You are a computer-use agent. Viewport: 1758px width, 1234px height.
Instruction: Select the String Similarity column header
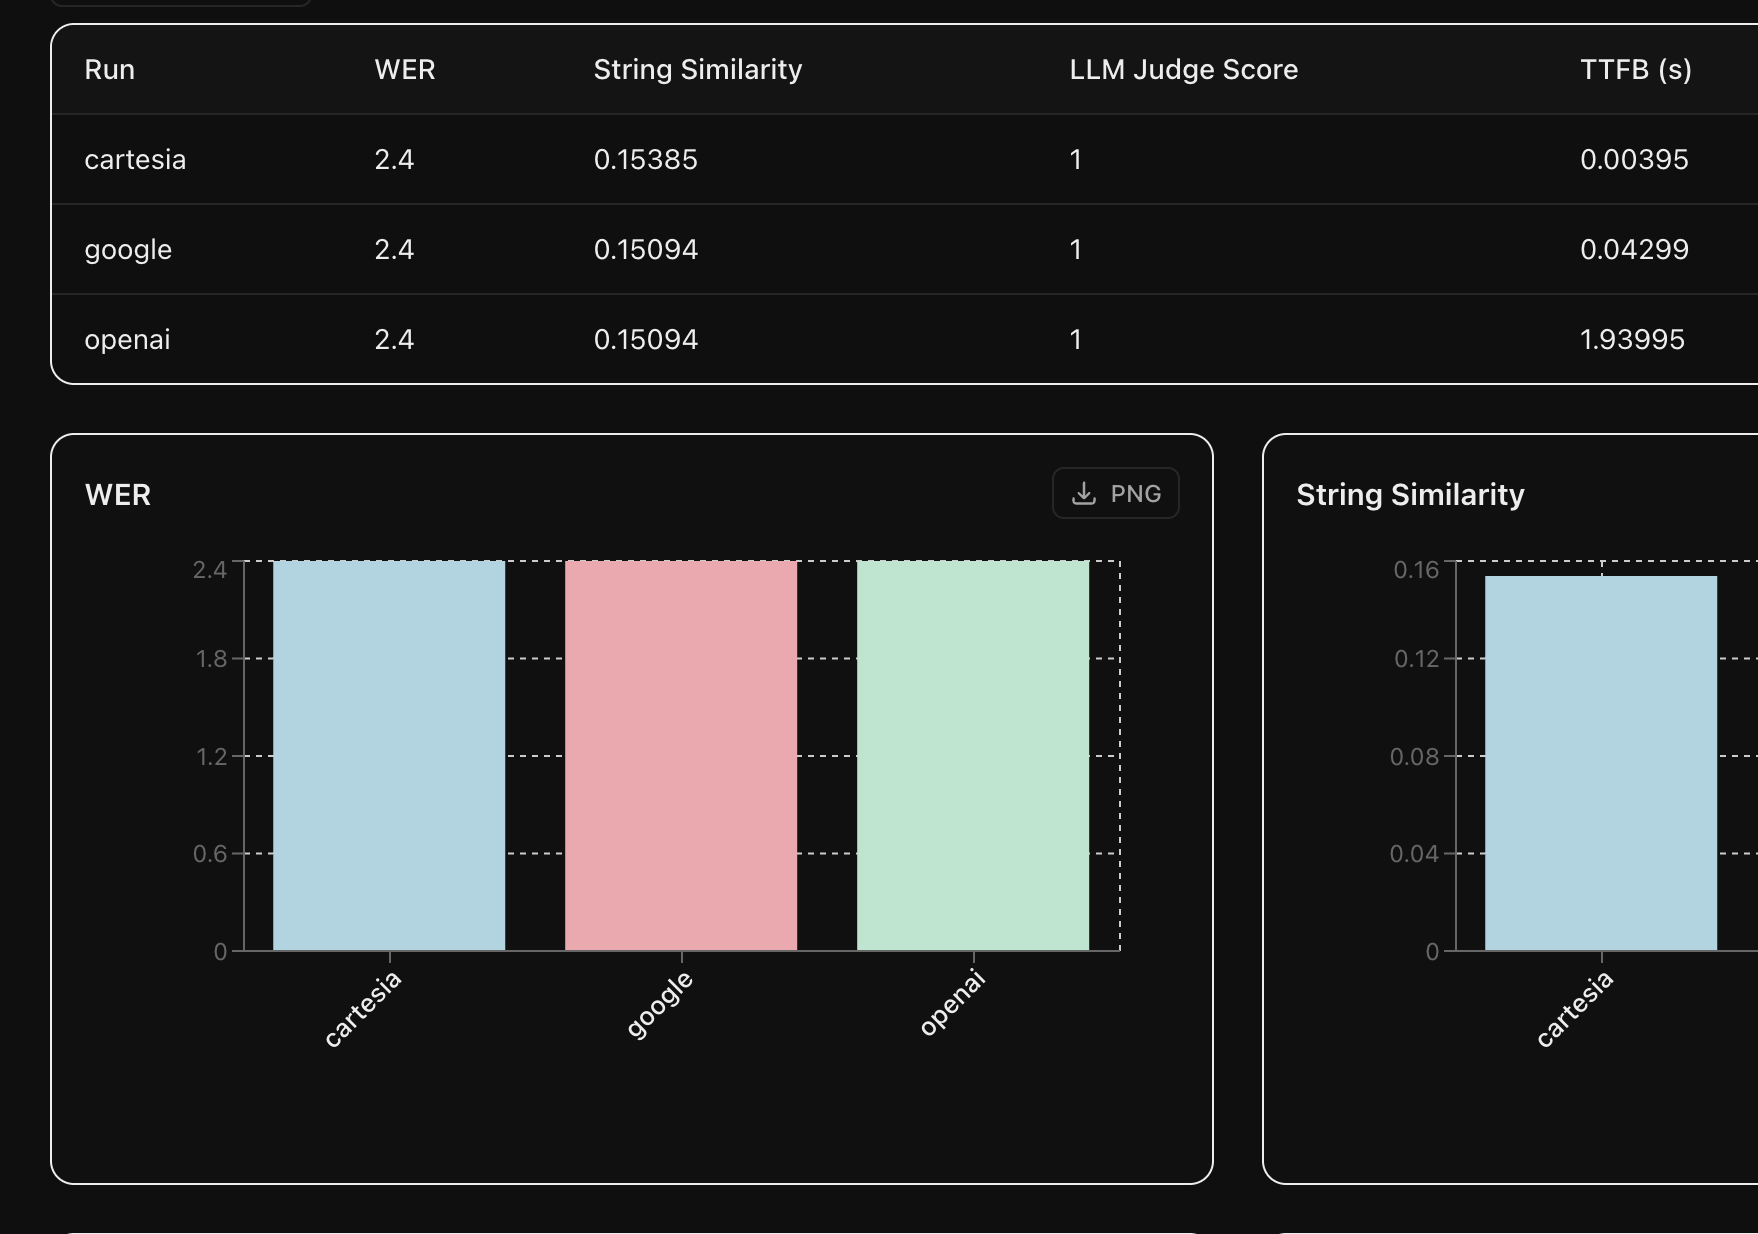point(697,70)
